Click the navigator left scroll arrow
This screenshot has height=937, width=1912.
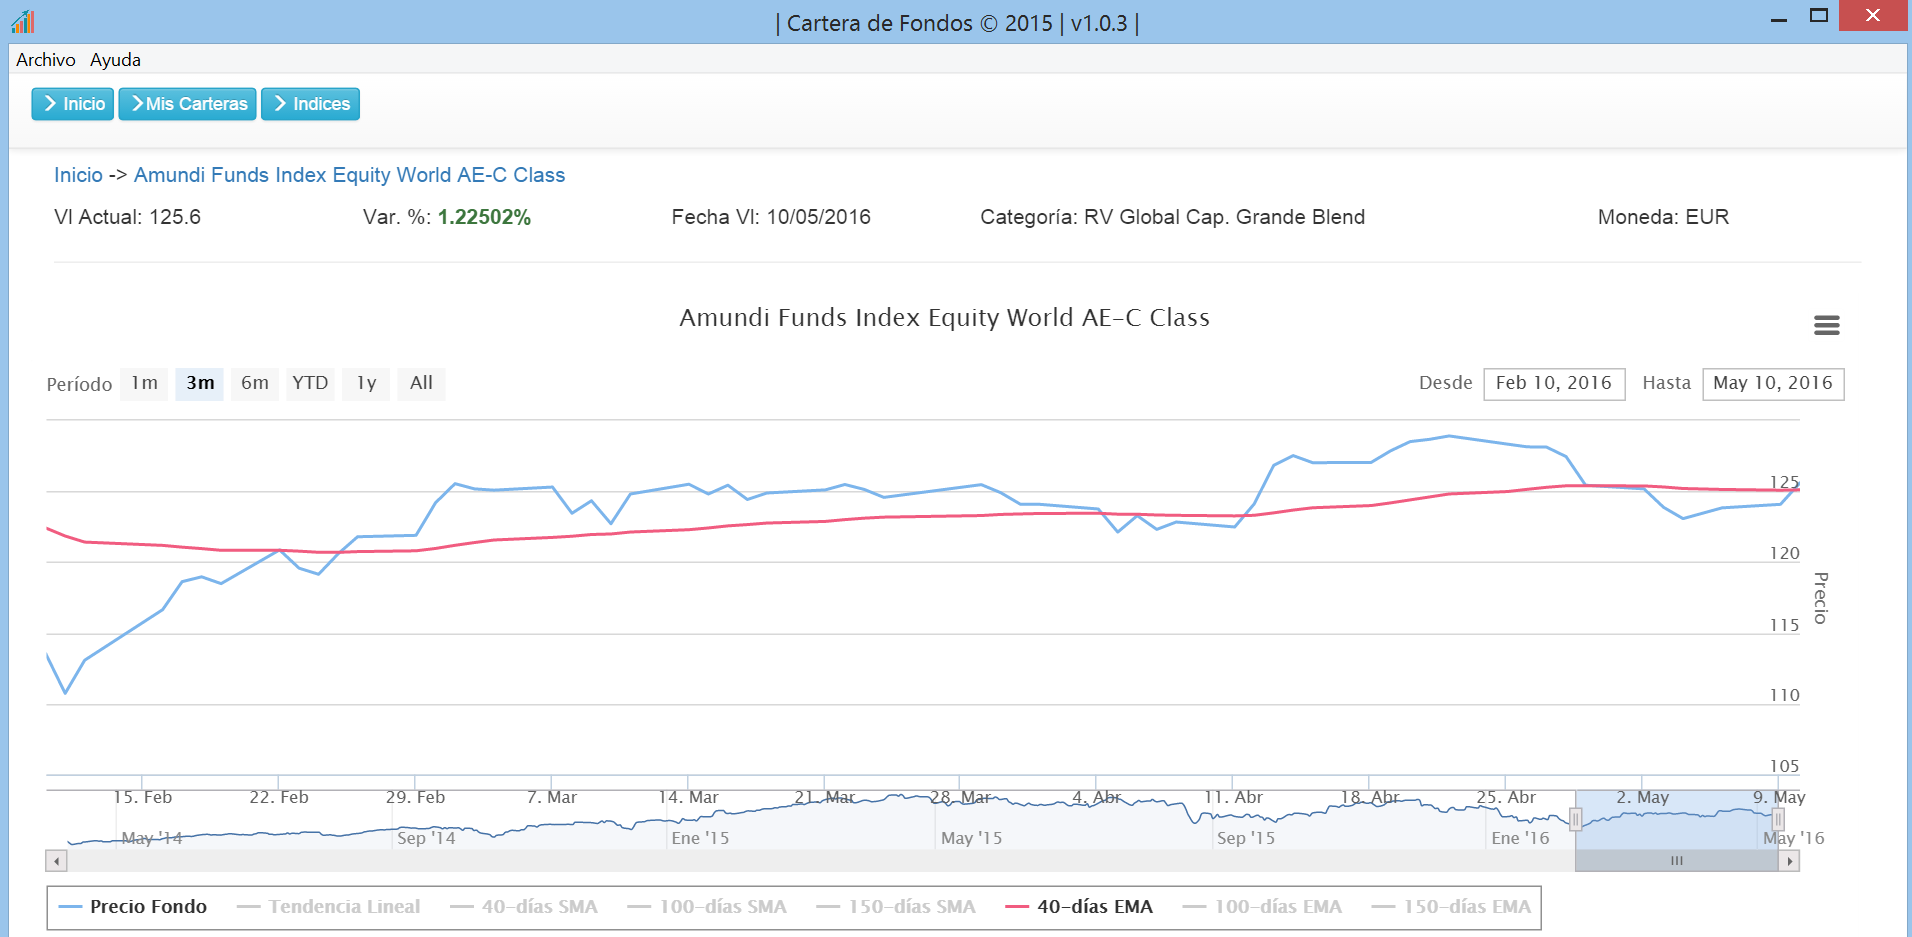click(56, 861)
